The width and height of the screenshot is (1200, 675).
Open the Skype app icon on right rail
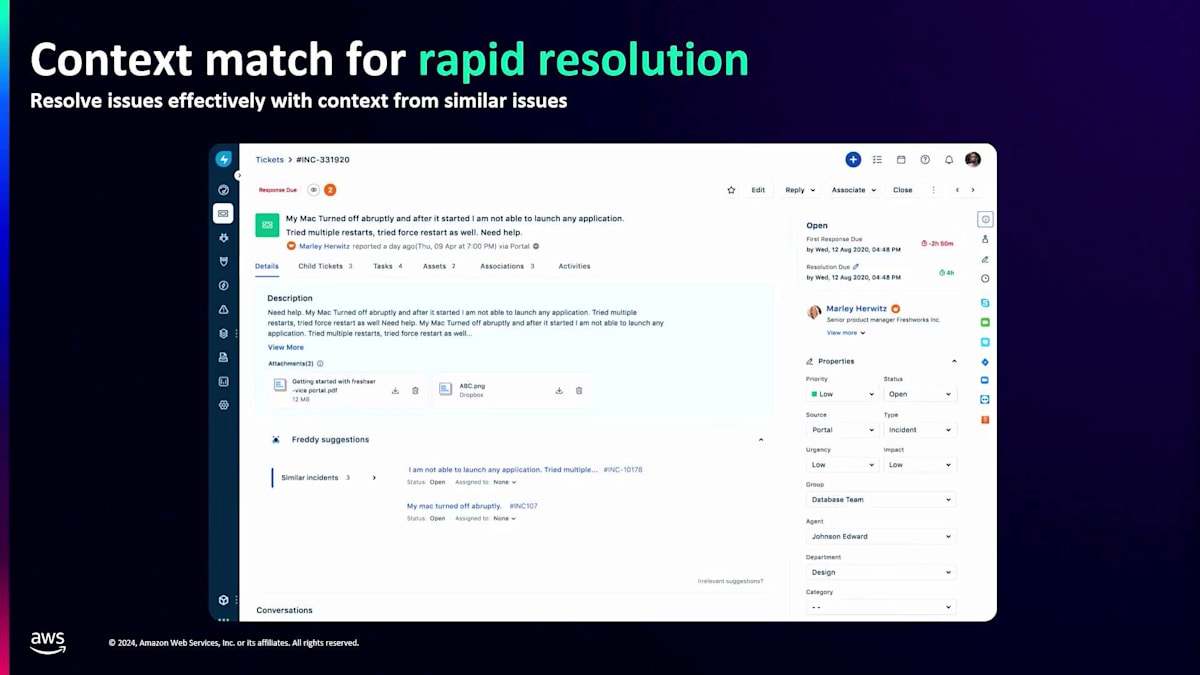[985, 302]
